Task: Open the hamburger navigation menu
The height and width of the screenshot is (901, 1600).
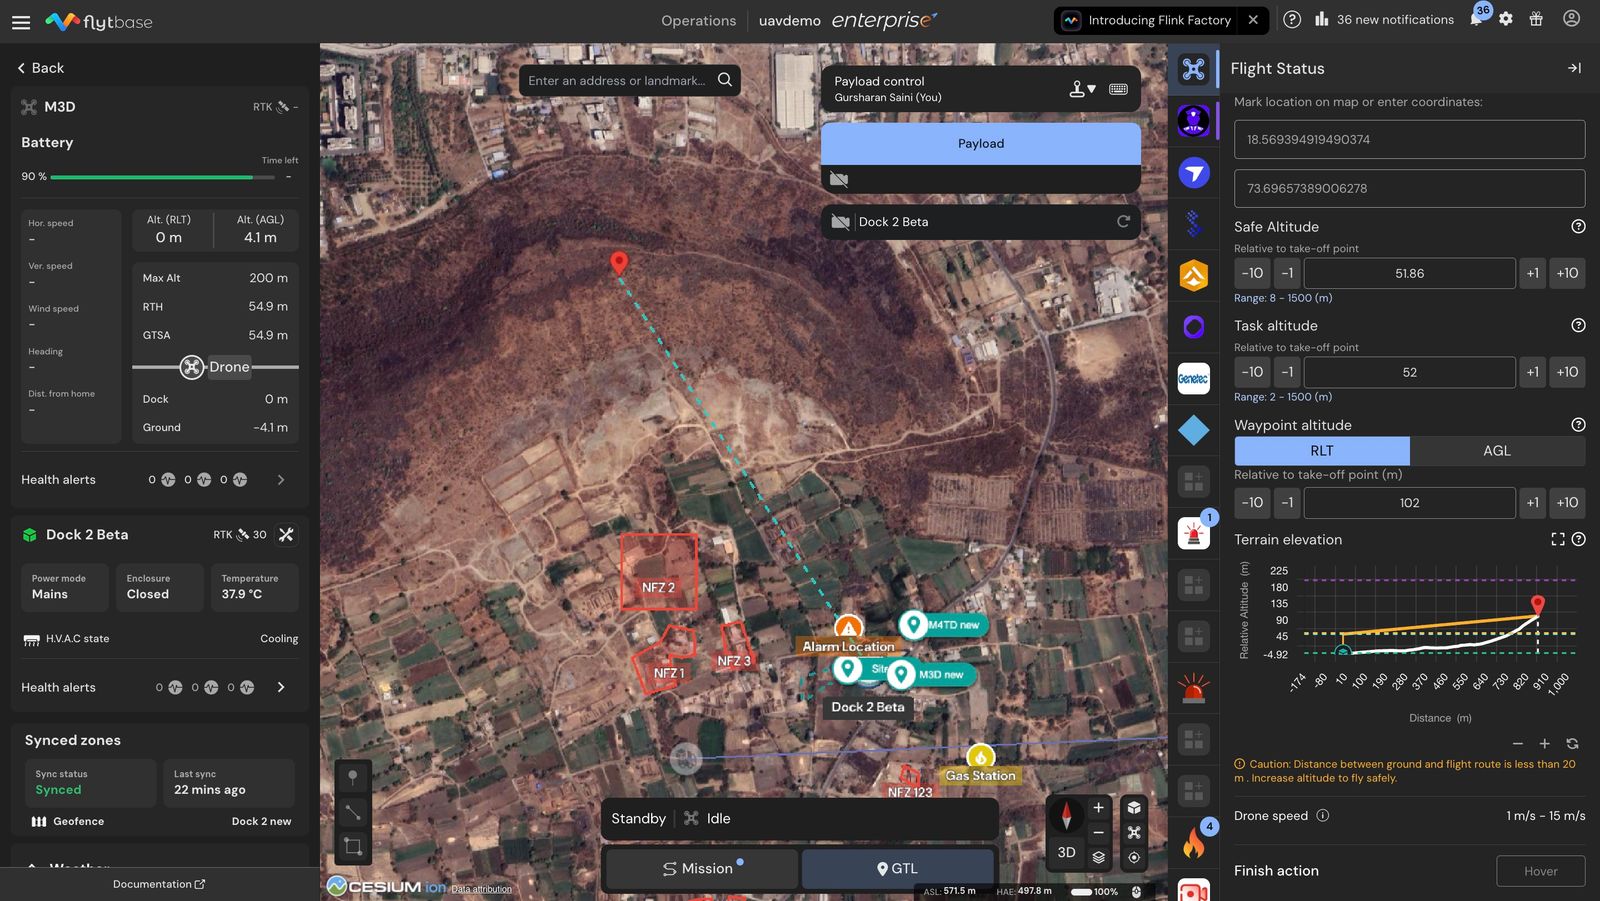Action: click(21, 21)
